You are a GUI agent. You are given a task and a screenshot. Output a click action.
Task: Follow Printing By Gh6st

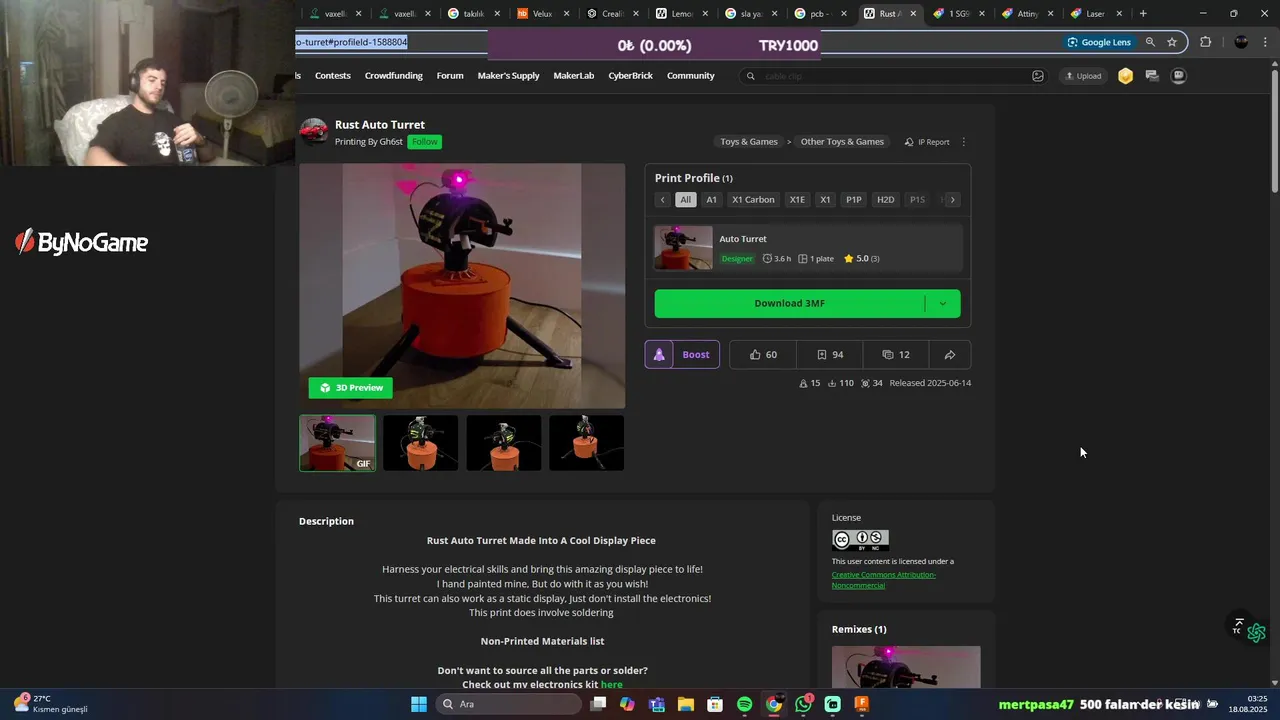pos(425,142)
